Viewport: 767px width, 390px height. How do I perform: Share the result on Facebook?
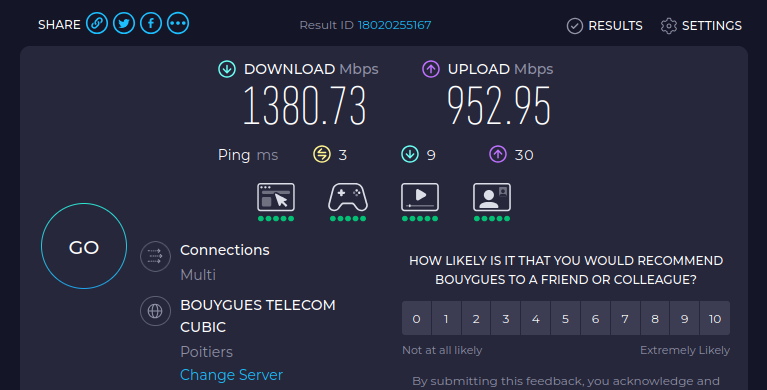151,23
